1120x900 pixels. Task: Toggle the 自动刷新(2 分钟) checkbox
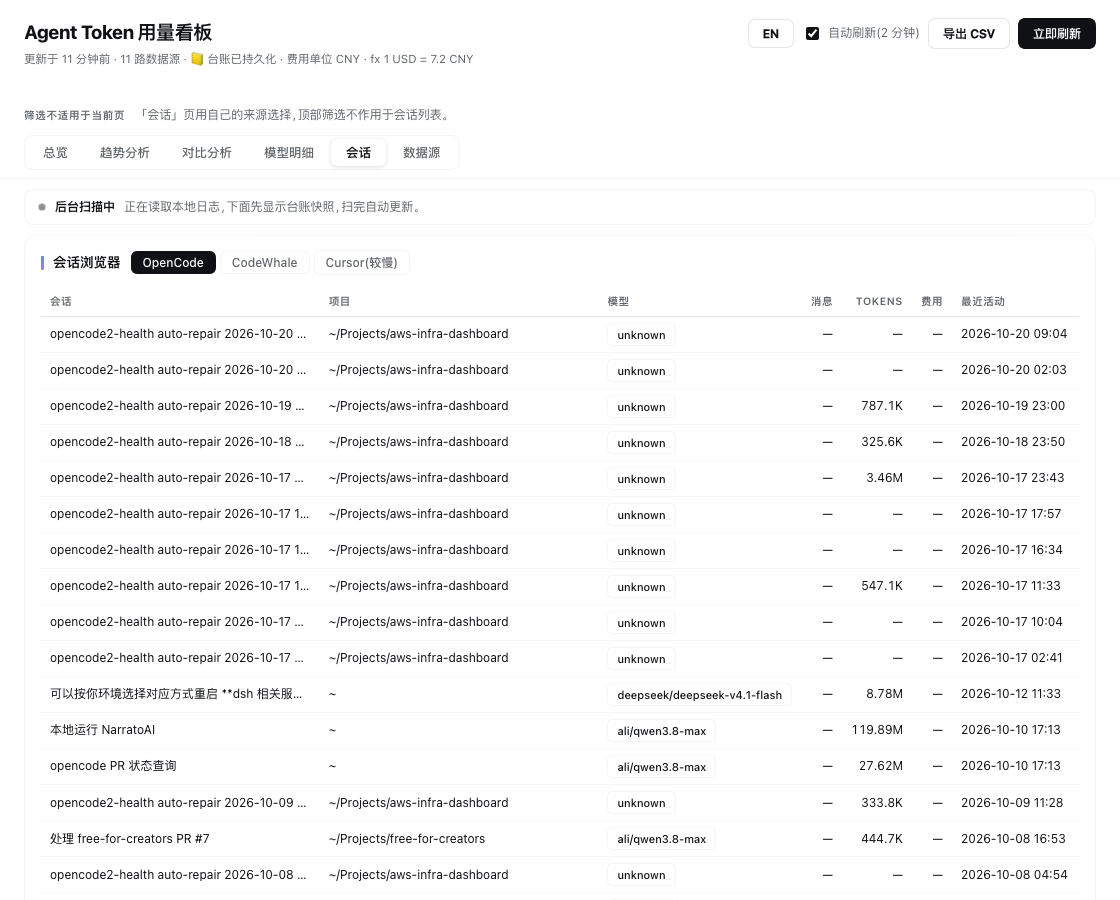point(812,34)
